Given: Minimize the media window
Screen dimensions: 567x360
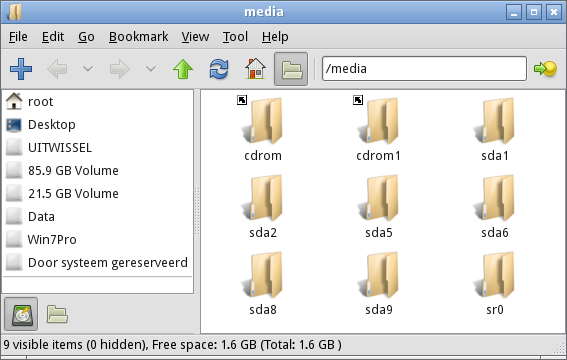Looking at the screenshot, I should (514, 12).
